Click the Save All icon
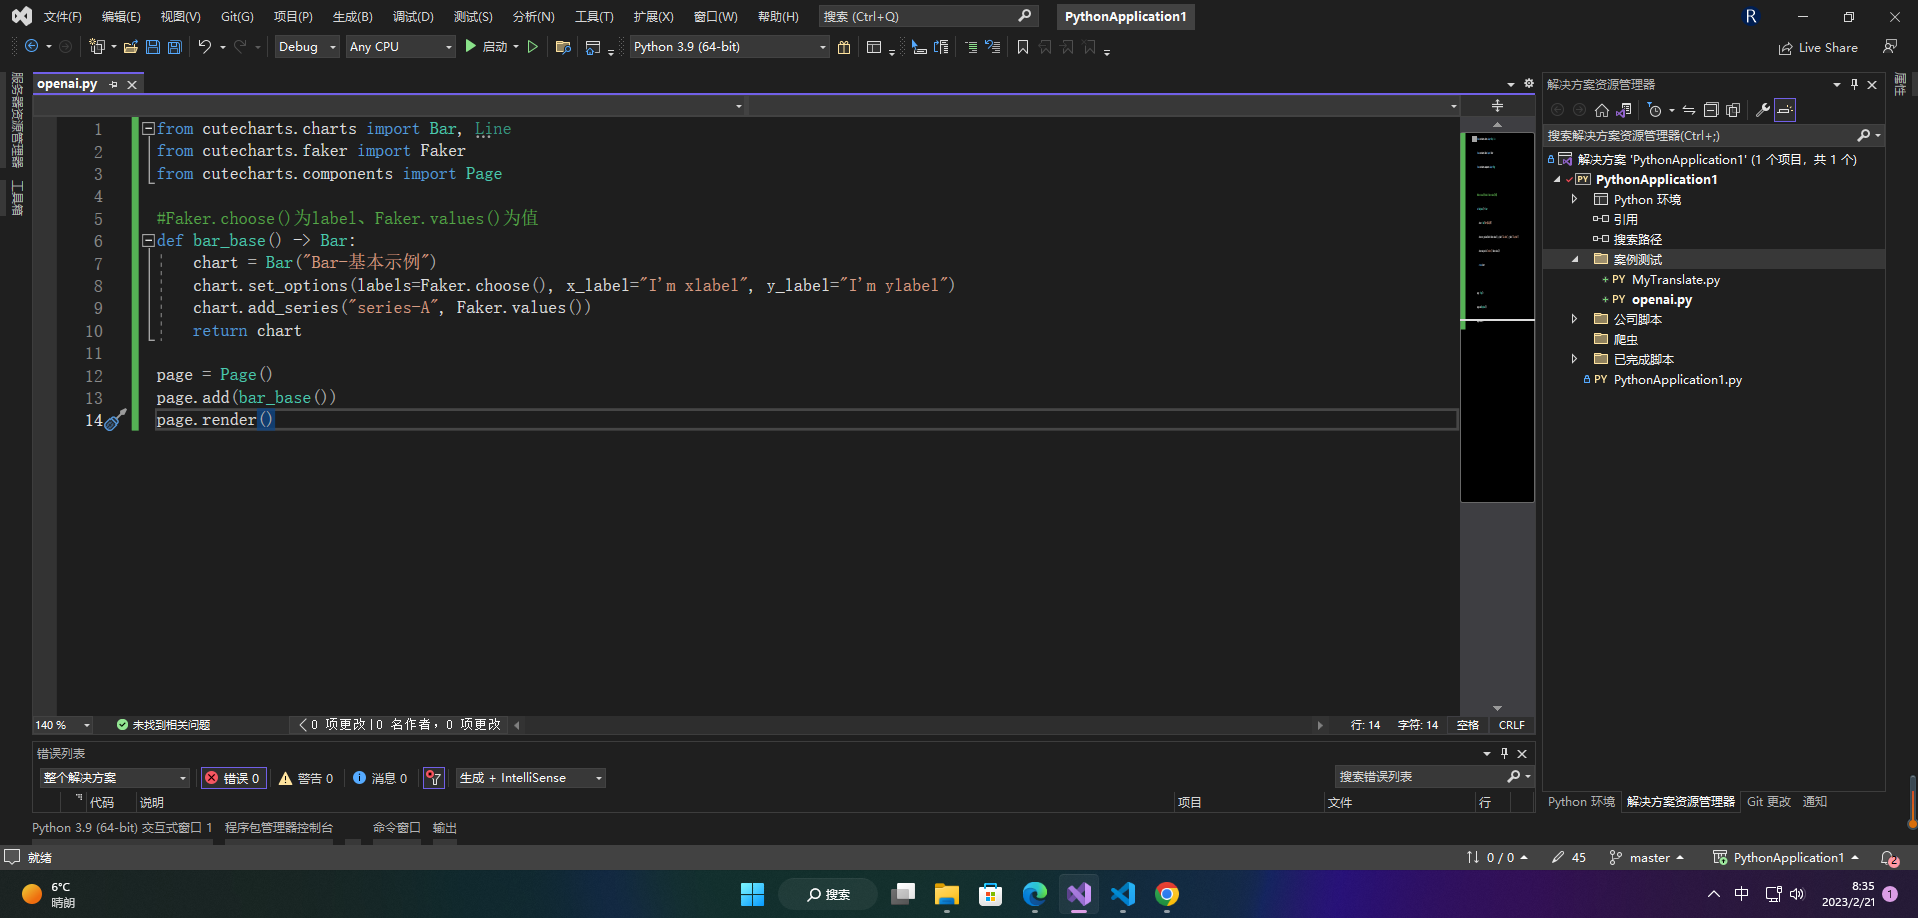This screenshot has width=1918, height=918. [175, 47]
